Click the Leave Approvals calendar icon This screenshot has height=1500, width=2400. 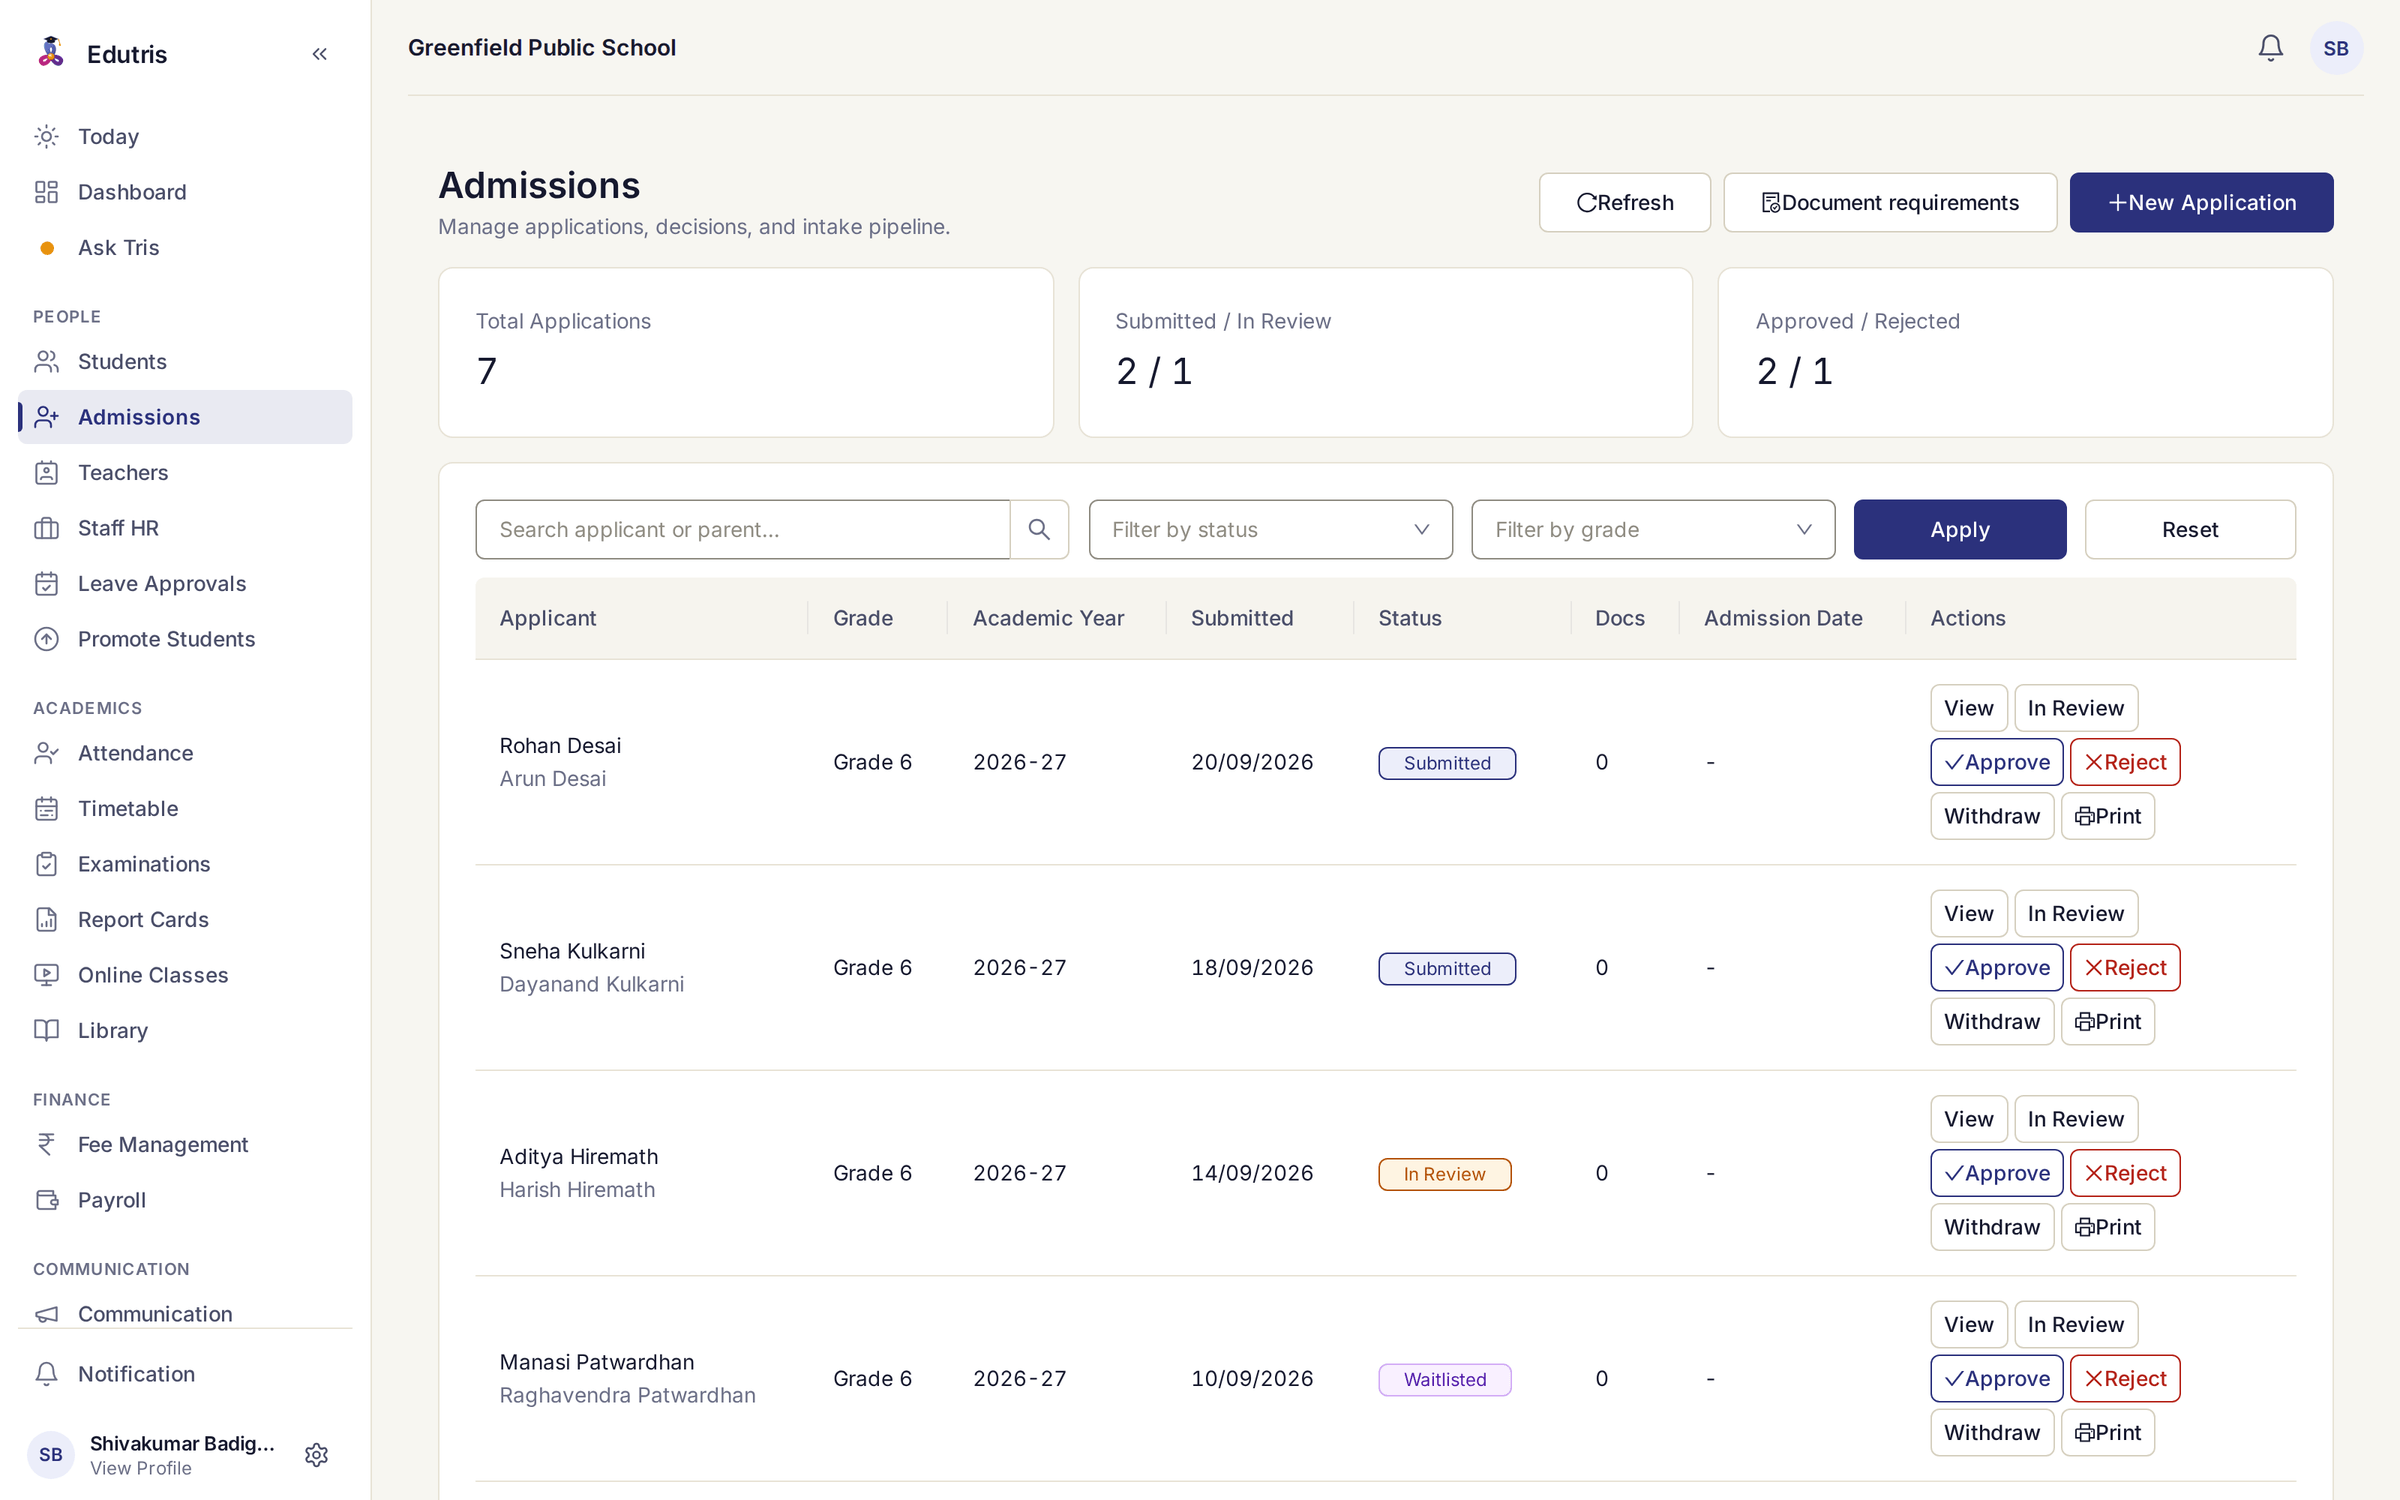click(x=47, y=584)
